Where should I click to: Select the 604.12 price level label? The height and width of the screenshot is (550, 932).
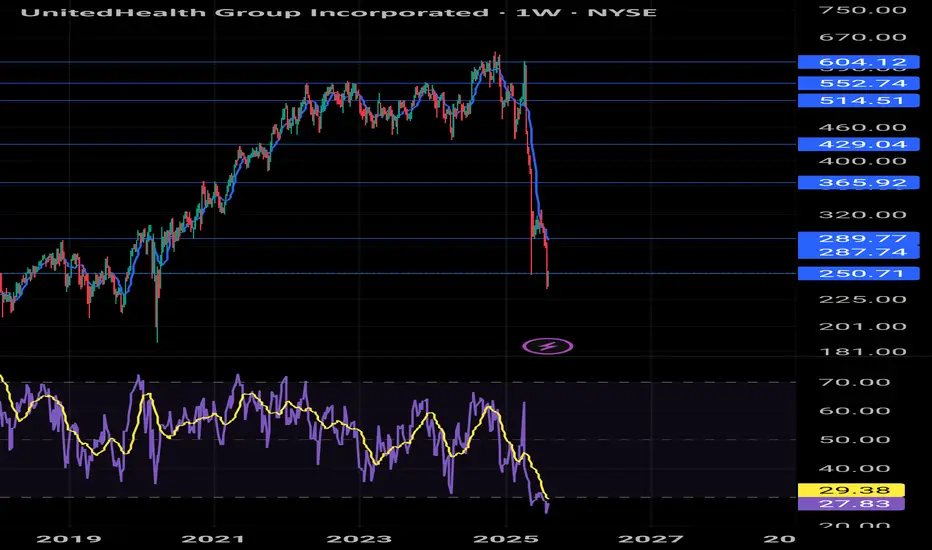click(x=858, y=62)
